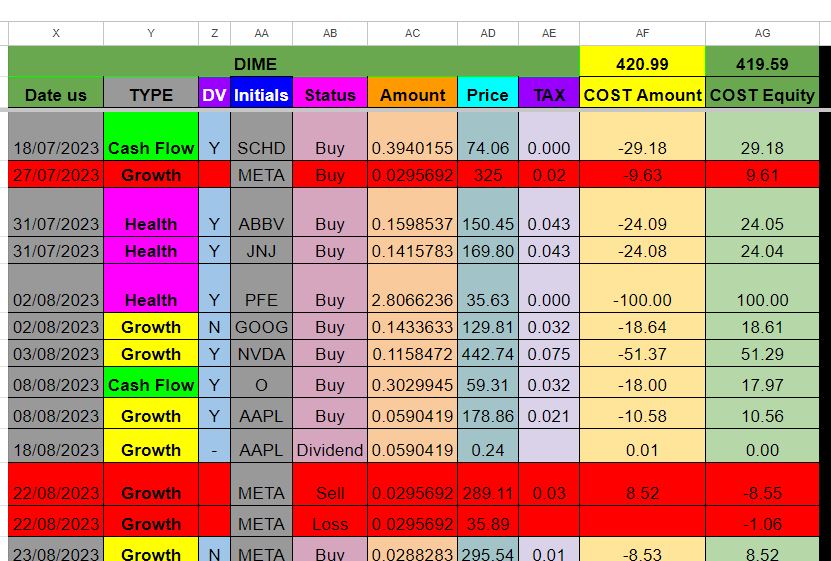The width and height of the screenshot is (831, 561).
Task: Click price 325 in red META row
Action: [x=488, y=174]
